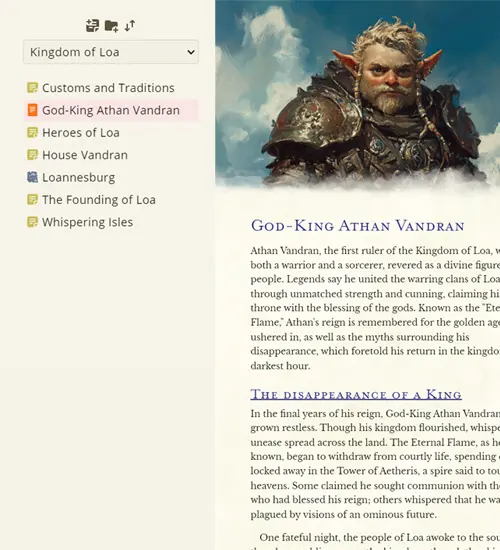Image resolution: width=500 pixels, height=550 pixels.
Task: Click the Whispering Isles note icon
Action: (x=32, y=222)
